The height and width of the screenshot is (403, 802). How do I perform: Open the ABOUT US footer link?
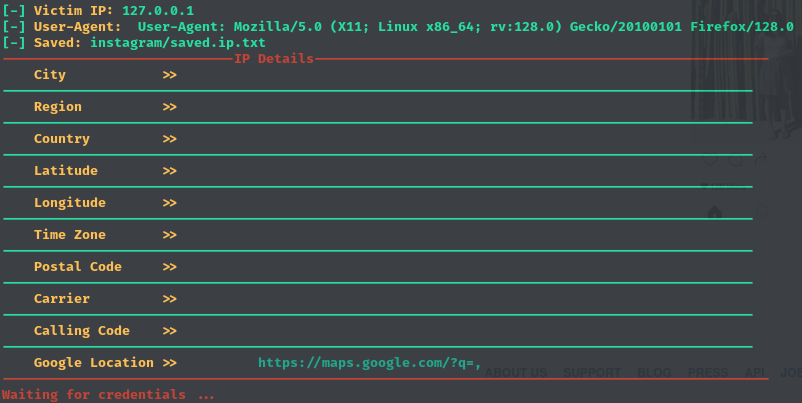tap(516, 373)
